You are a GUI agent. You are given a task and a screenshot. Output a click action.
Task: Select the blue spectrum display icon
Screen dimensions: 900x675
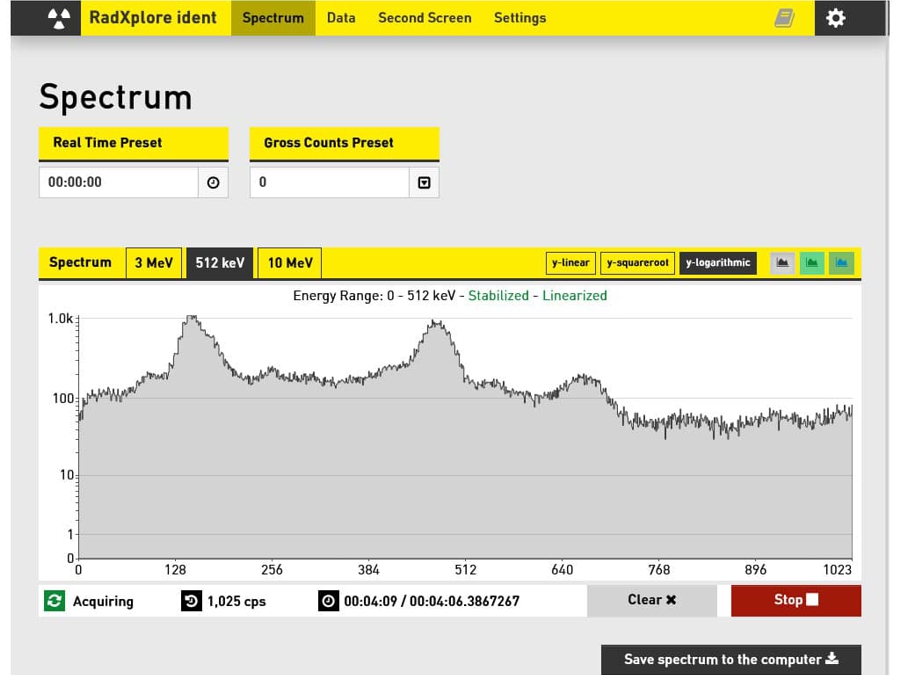pyautogui.click(x=841, y=263)
